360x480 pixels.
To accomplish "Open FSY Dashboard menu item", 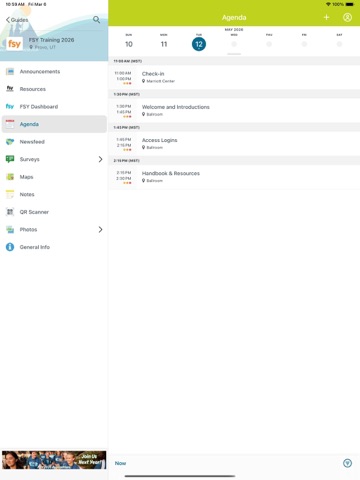I will click(x=54, y=107).
